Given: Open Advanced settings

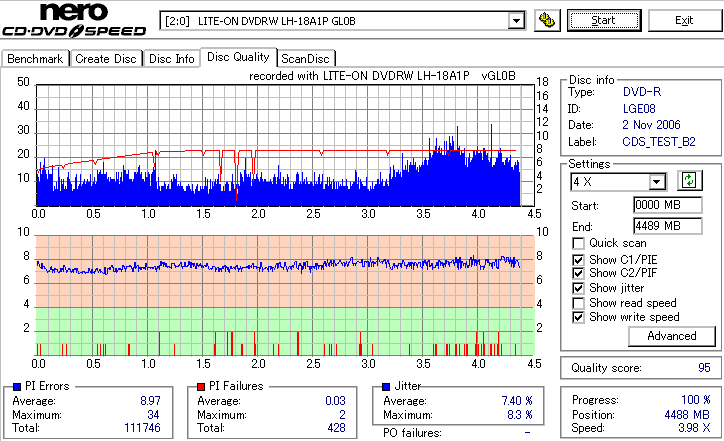Looking at the screenshot, I should click(x=672, y=336).
